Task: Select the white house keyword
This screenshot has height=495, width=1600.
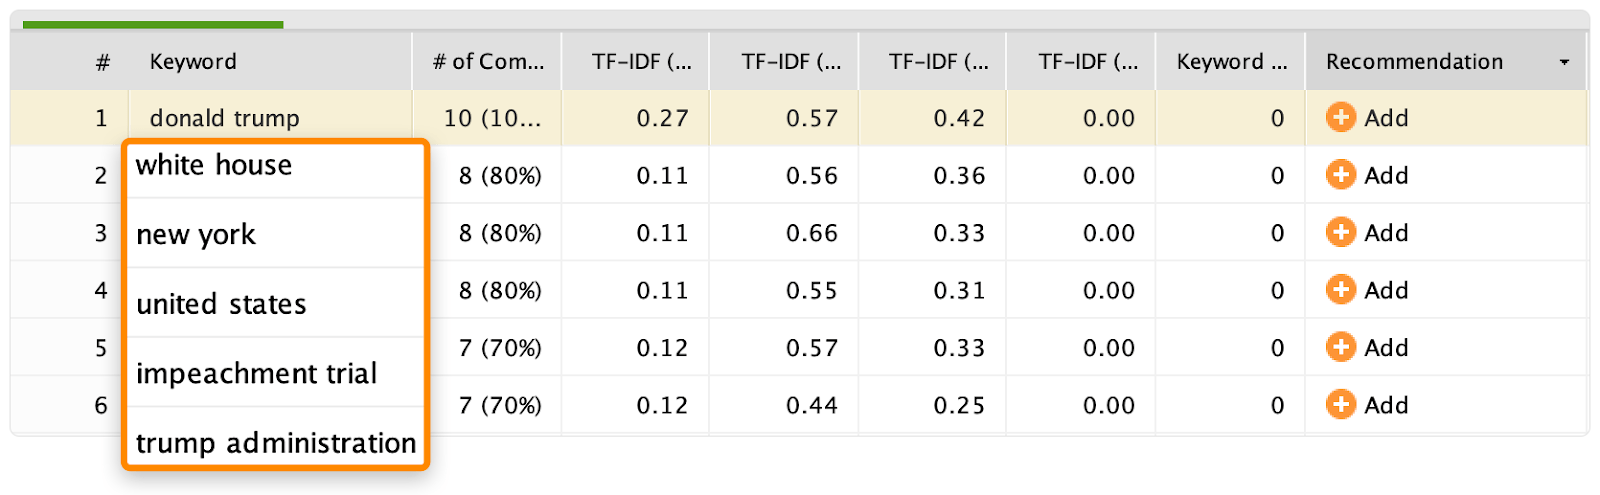Action: point(214,165)
